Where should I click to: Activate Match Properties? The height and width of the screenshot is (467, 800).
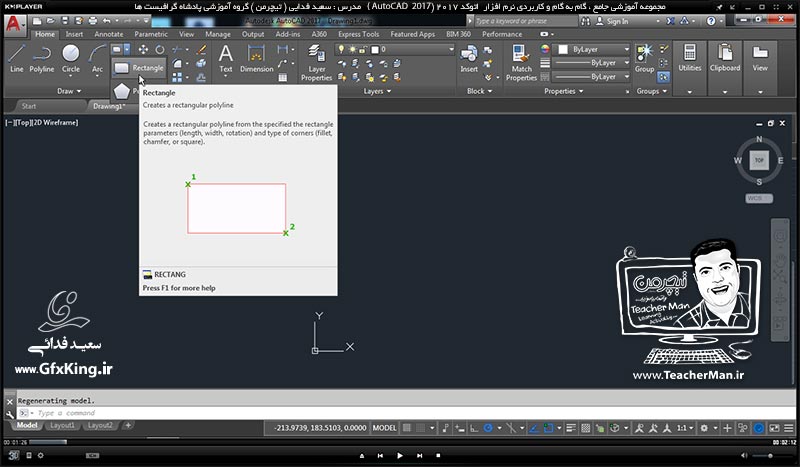521,63
